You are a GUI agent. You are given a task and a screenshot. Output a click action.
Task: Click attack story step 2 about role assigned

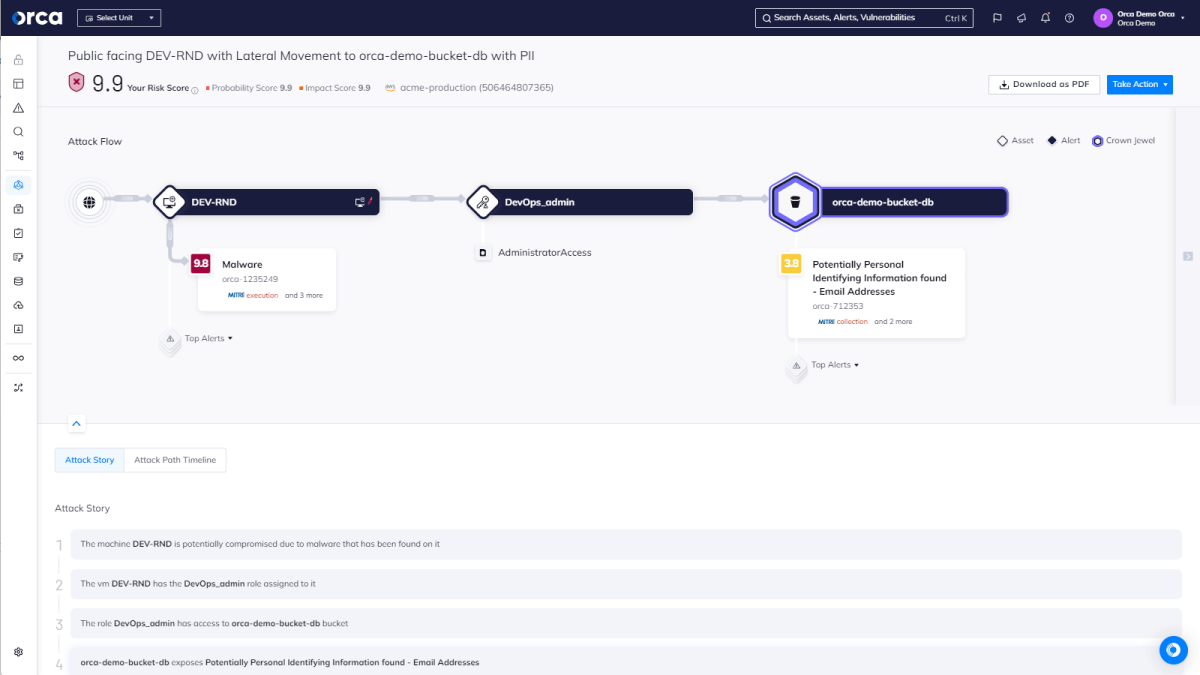click(x=625, y=583)
